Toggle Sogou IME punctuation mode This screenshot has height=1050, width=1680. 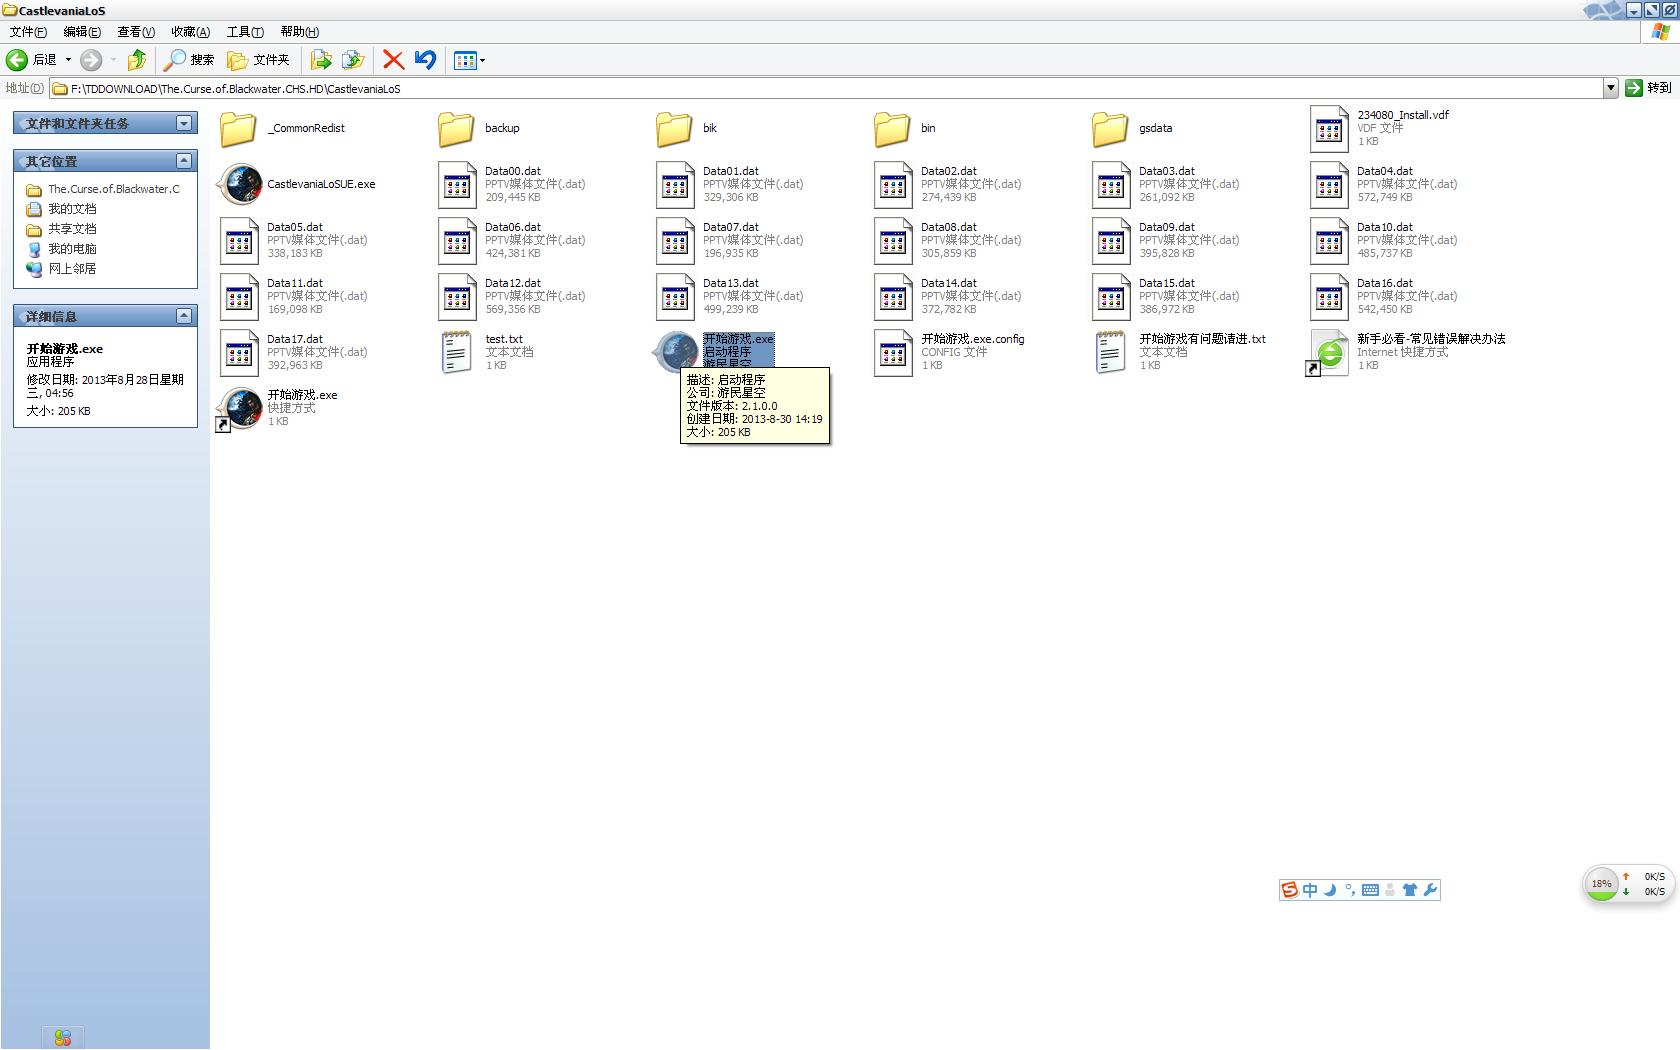pyautogui.click(x=1350, y=890)
